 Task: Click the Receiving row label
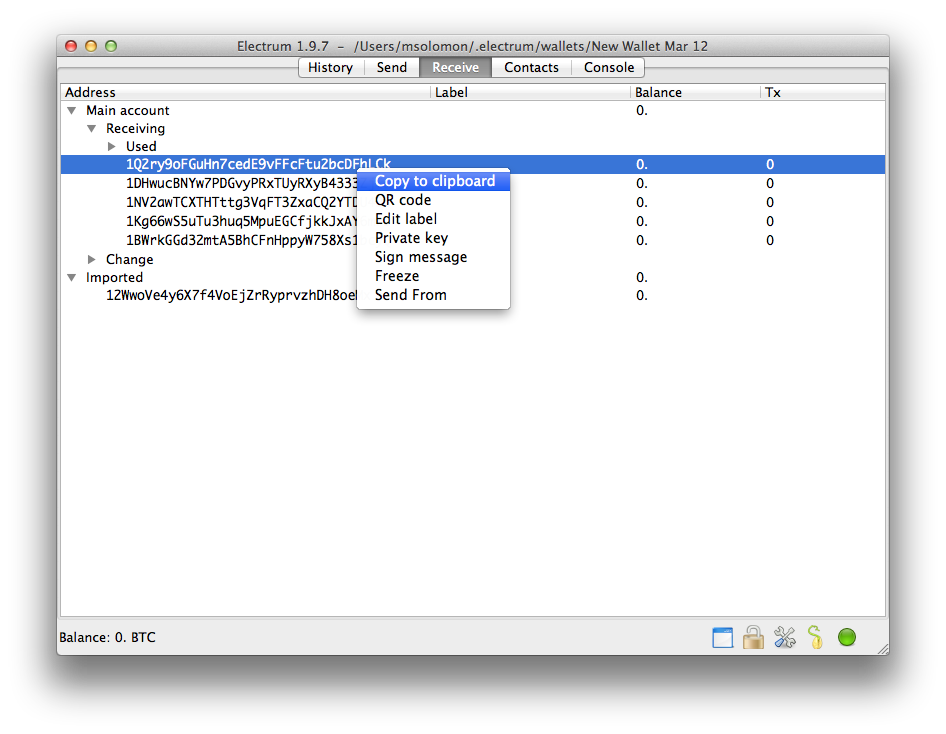coord(135,128)
